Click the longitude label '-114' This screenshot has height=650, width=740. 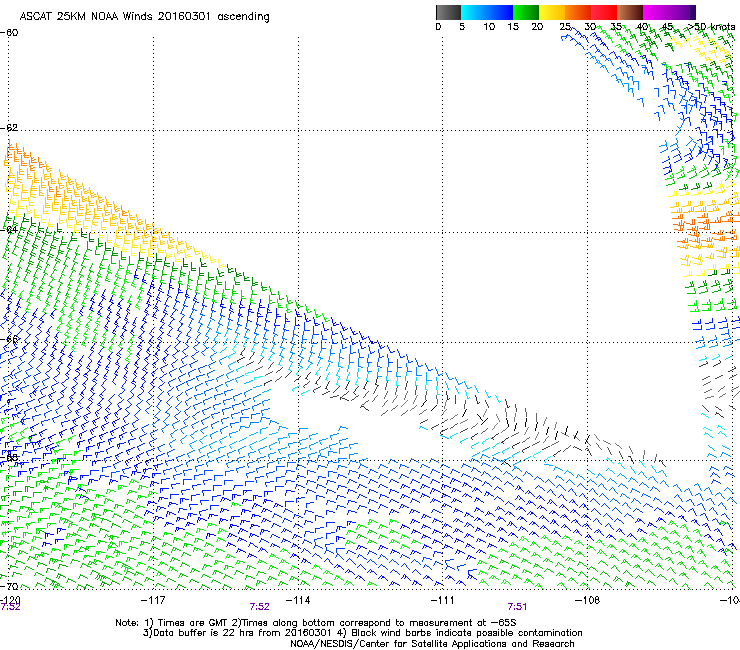[x=298, y=600]
